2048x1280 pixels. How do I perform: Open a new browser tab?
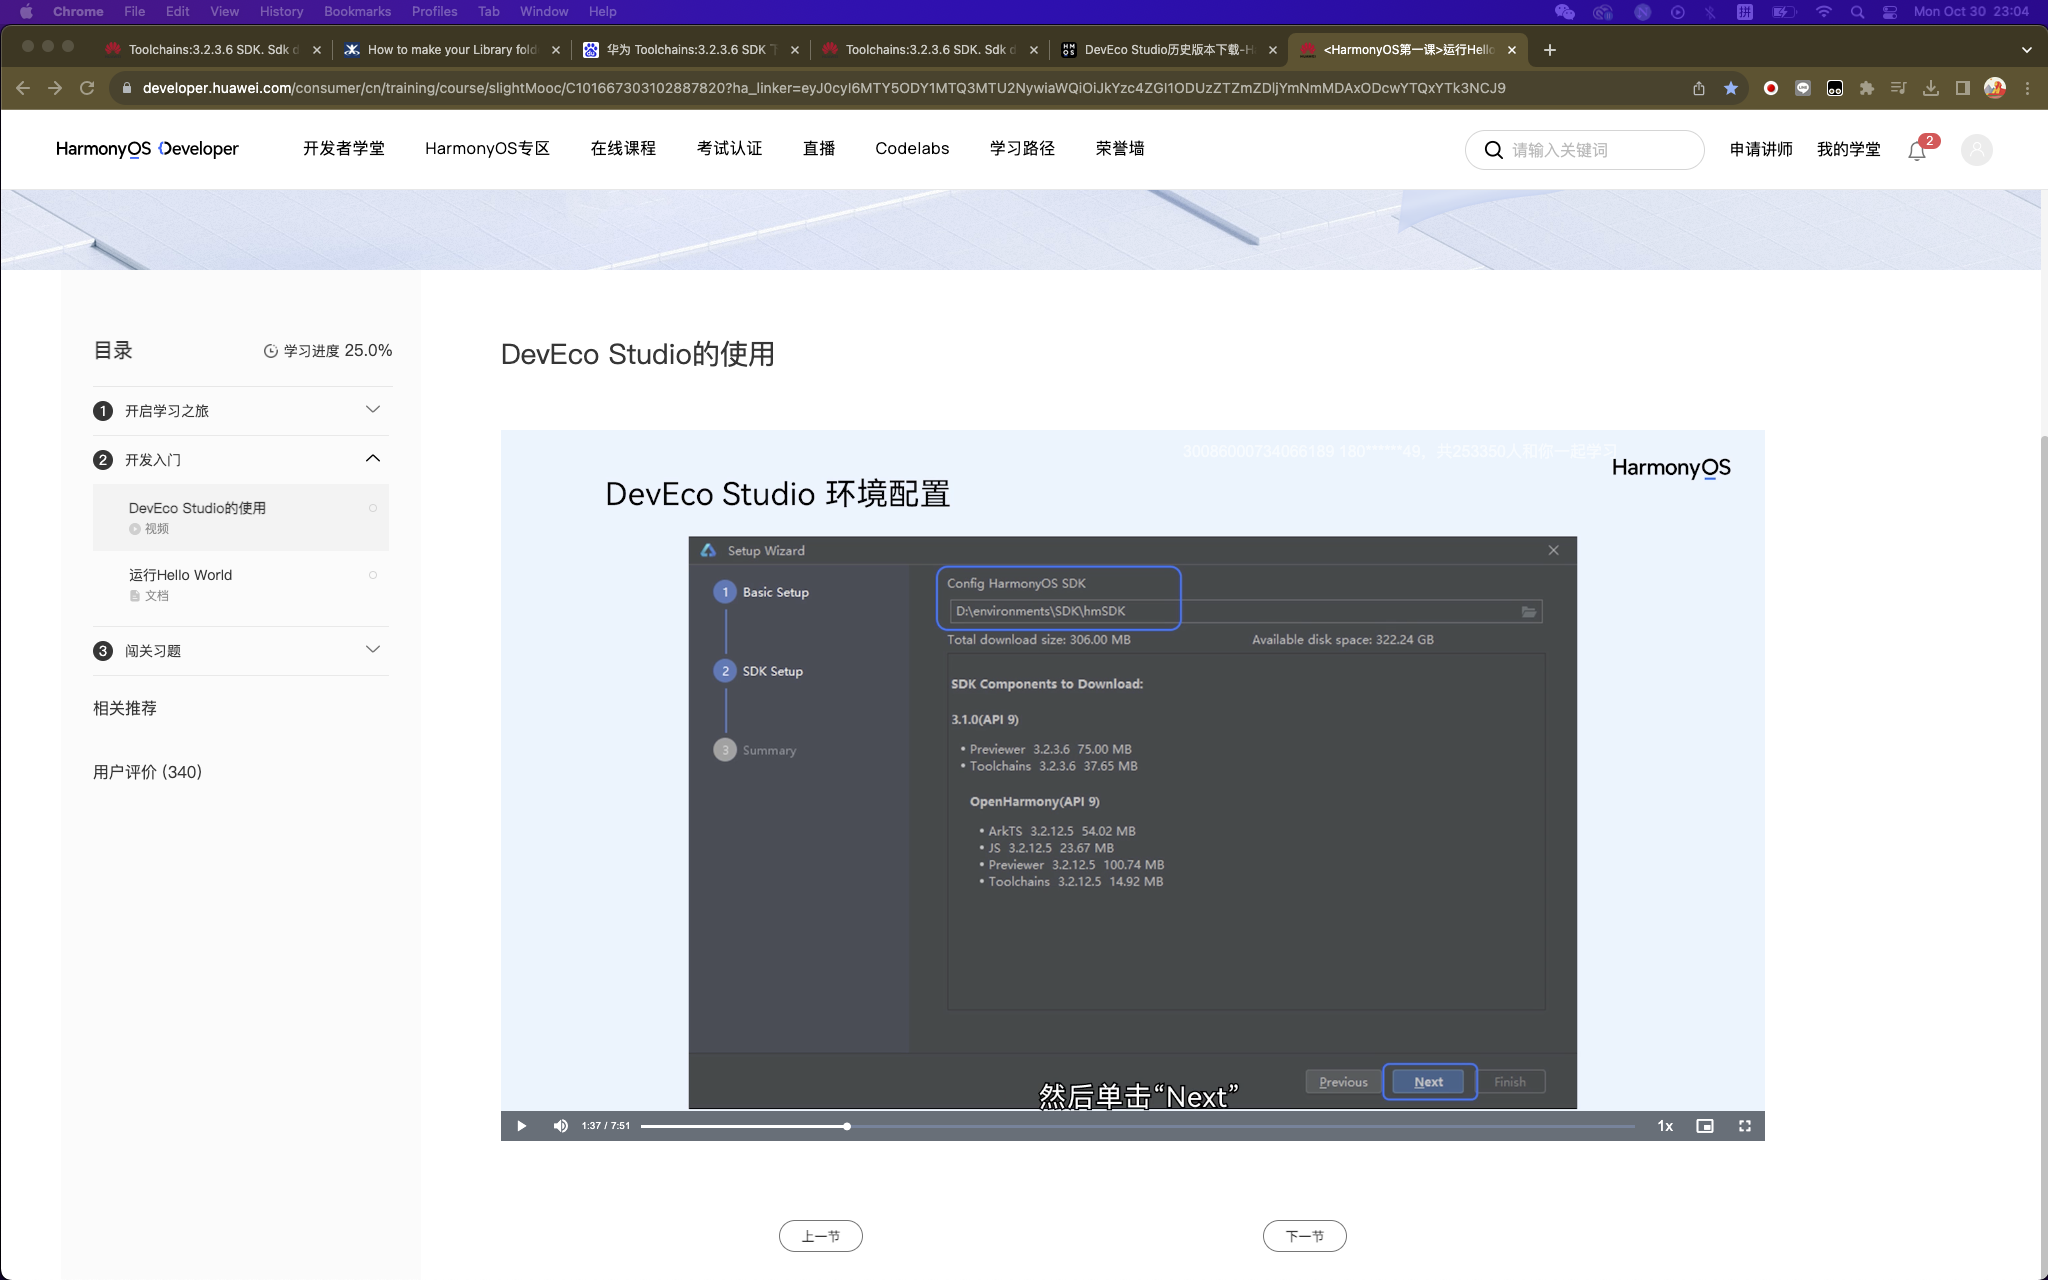coord(1550,49)
